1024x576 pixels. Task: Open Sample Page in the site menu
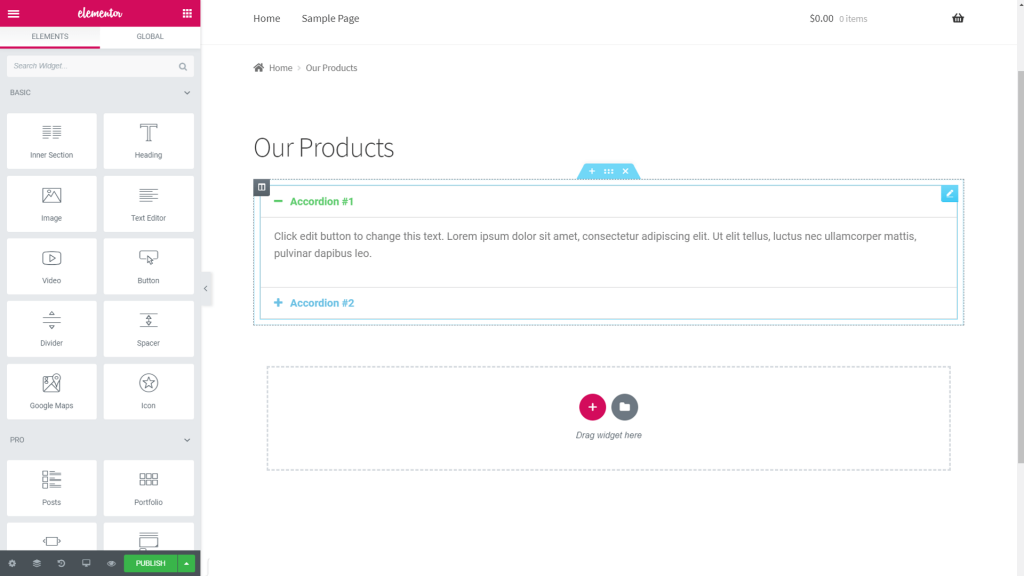(330, 19)
